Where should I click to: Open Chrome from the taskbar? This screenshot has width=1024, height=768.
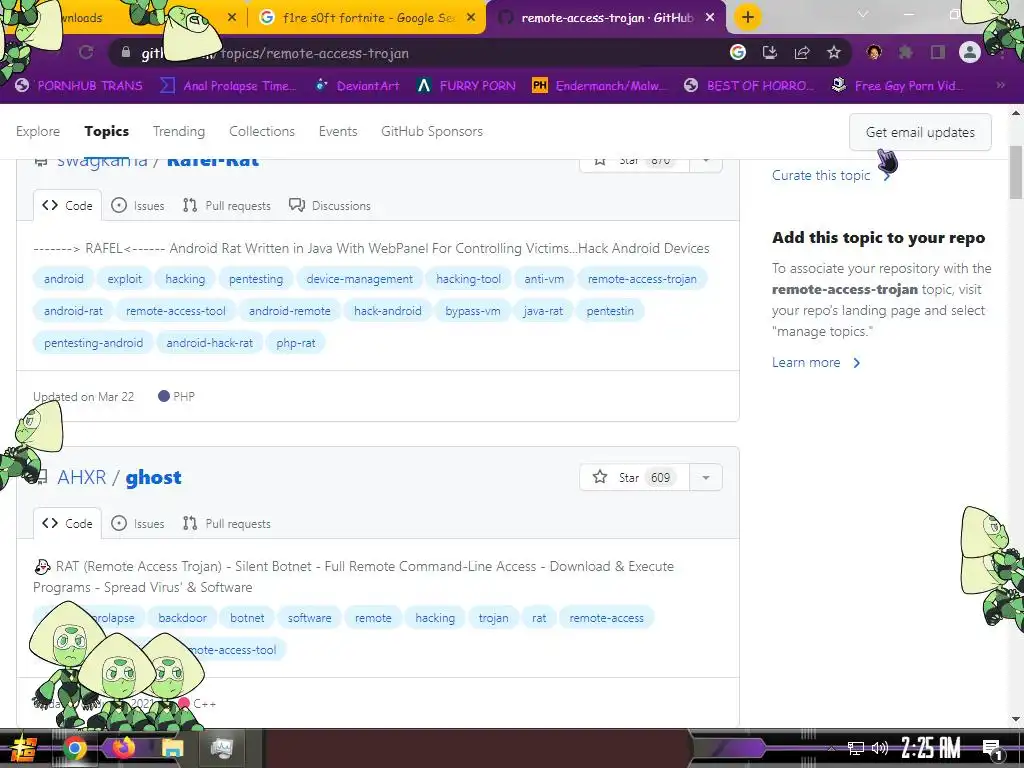coord(74,748)
